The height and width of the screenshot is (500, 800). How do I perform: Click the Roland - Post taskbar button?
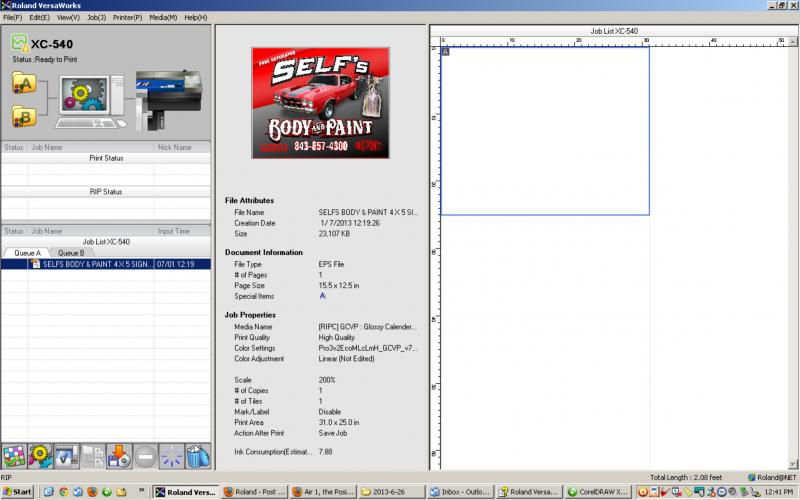point(255,492)
